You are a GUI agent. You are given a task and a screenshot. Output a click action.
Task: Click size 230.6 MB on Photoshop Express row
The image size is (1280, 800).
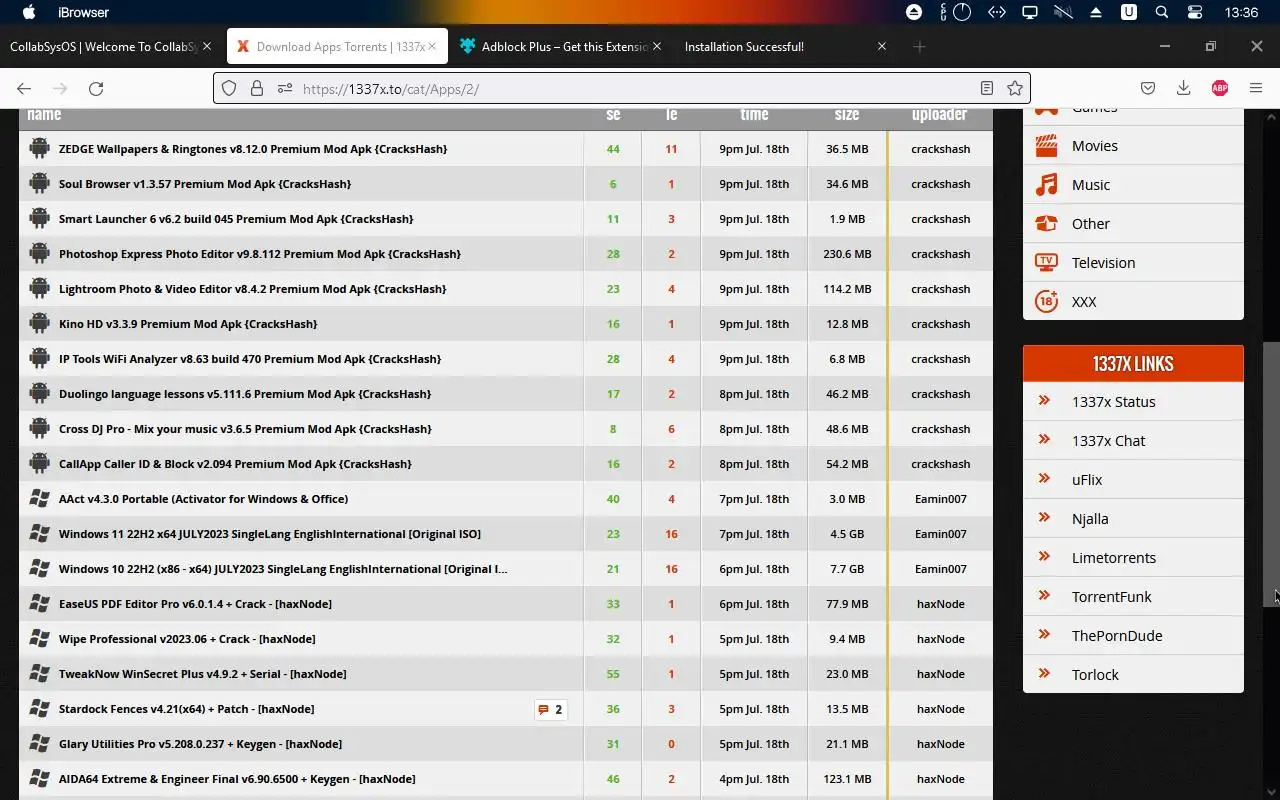point(847,254)
